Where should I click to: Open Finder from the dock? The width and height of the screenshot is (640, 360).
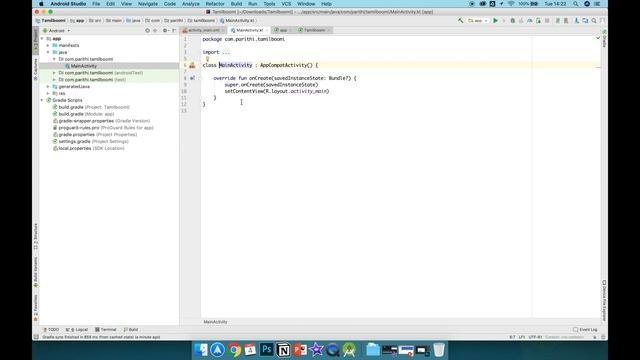[x=201, y=350]
